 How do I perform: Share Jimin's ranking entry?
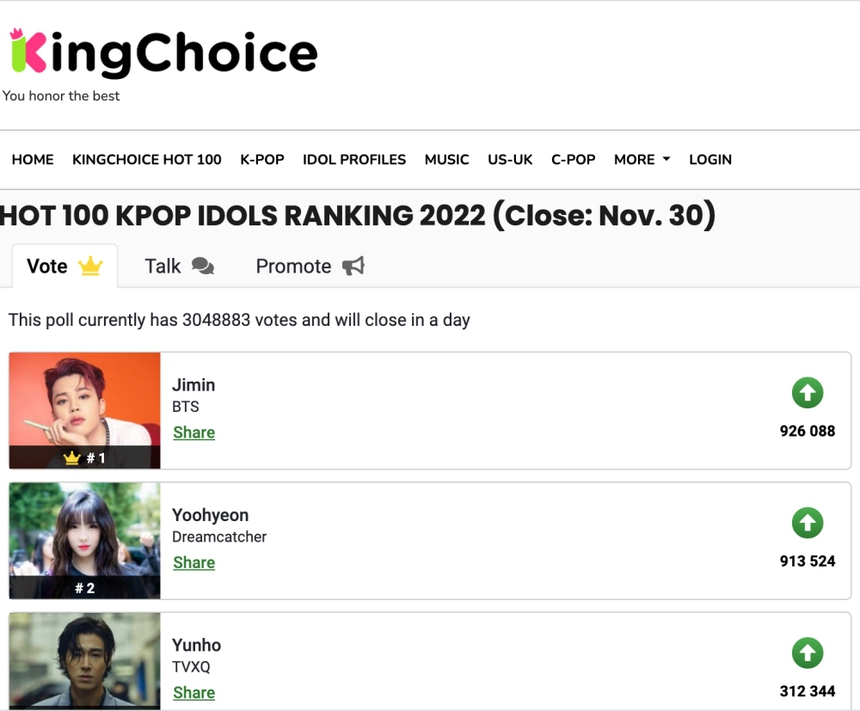pyautogui.click(x=193, y=432)
